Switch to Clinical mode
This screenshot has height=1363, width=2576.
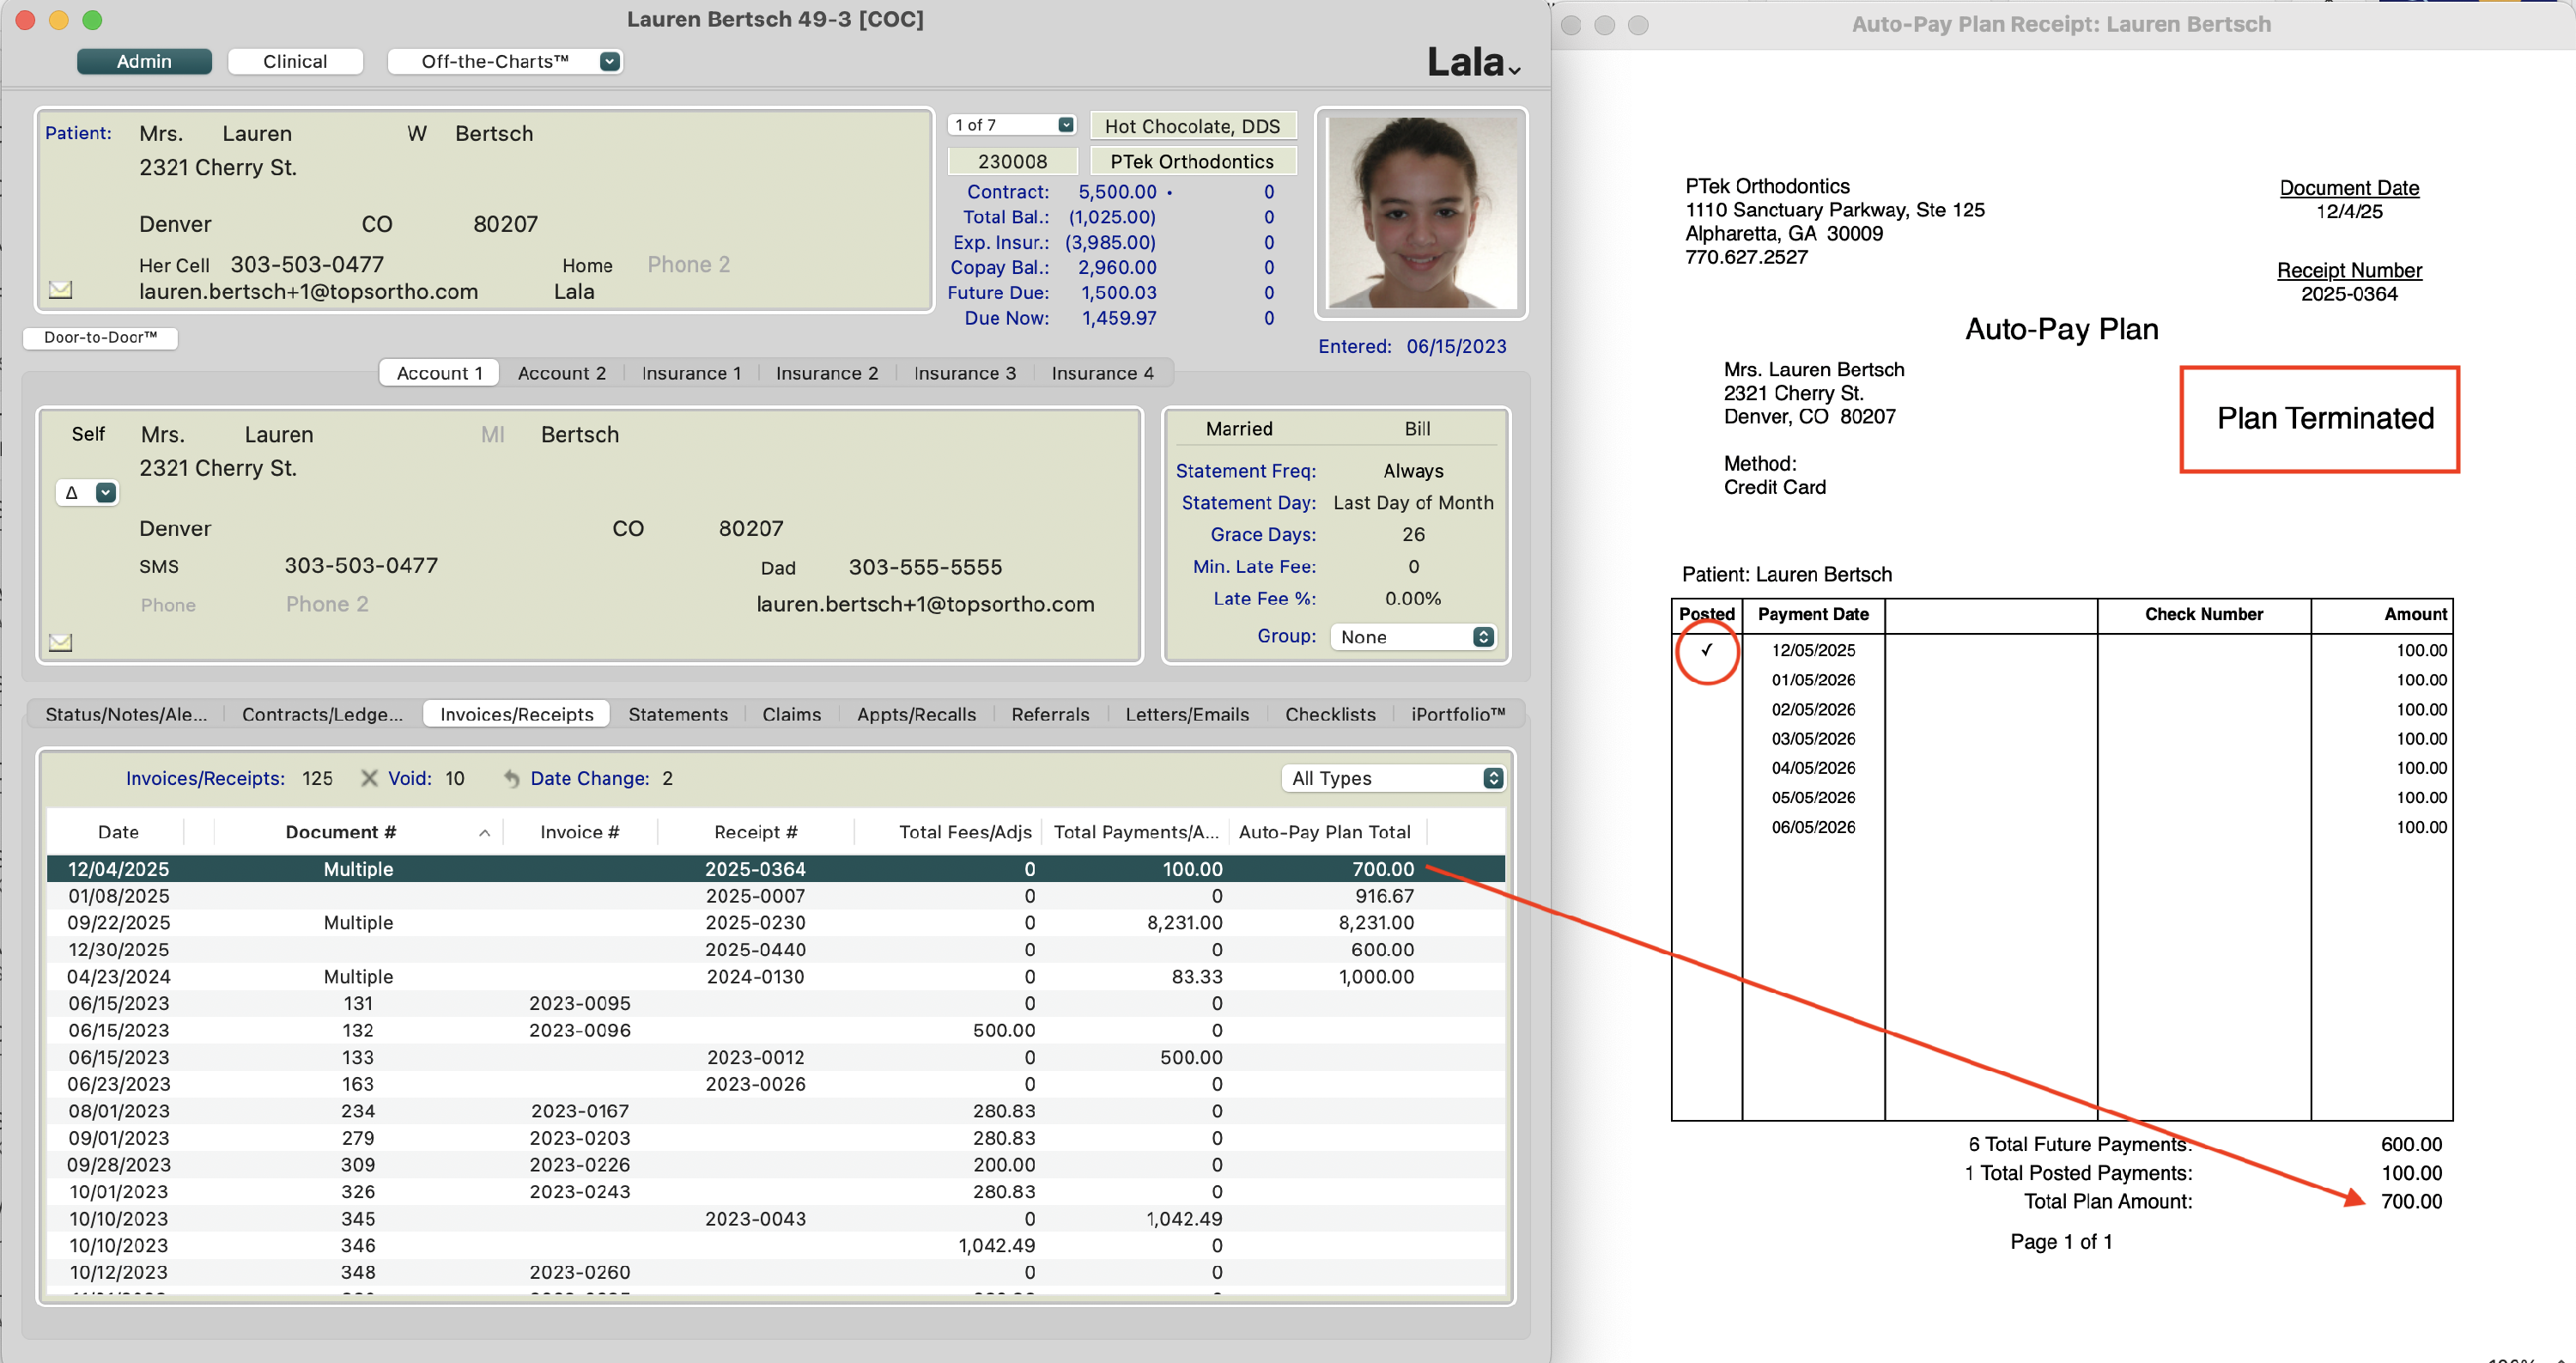(295, 61)
